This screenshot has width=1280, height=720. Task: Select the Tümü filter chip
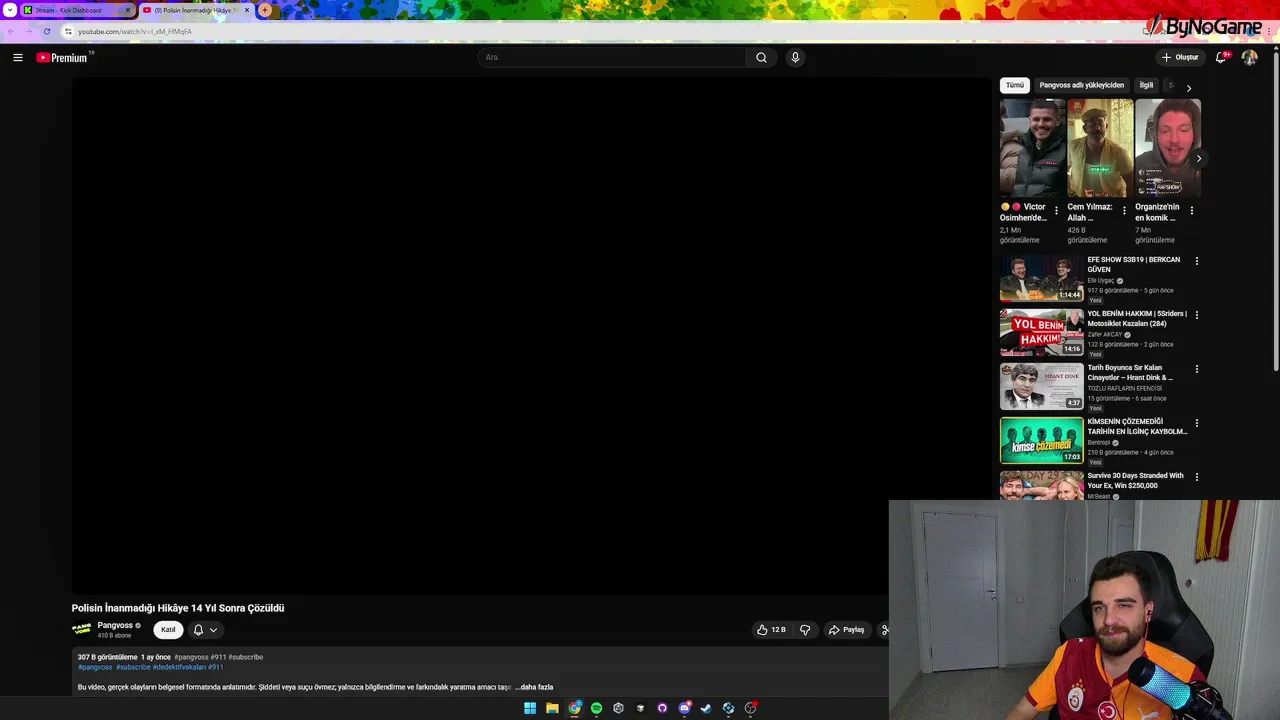(x=1015, y=85)
